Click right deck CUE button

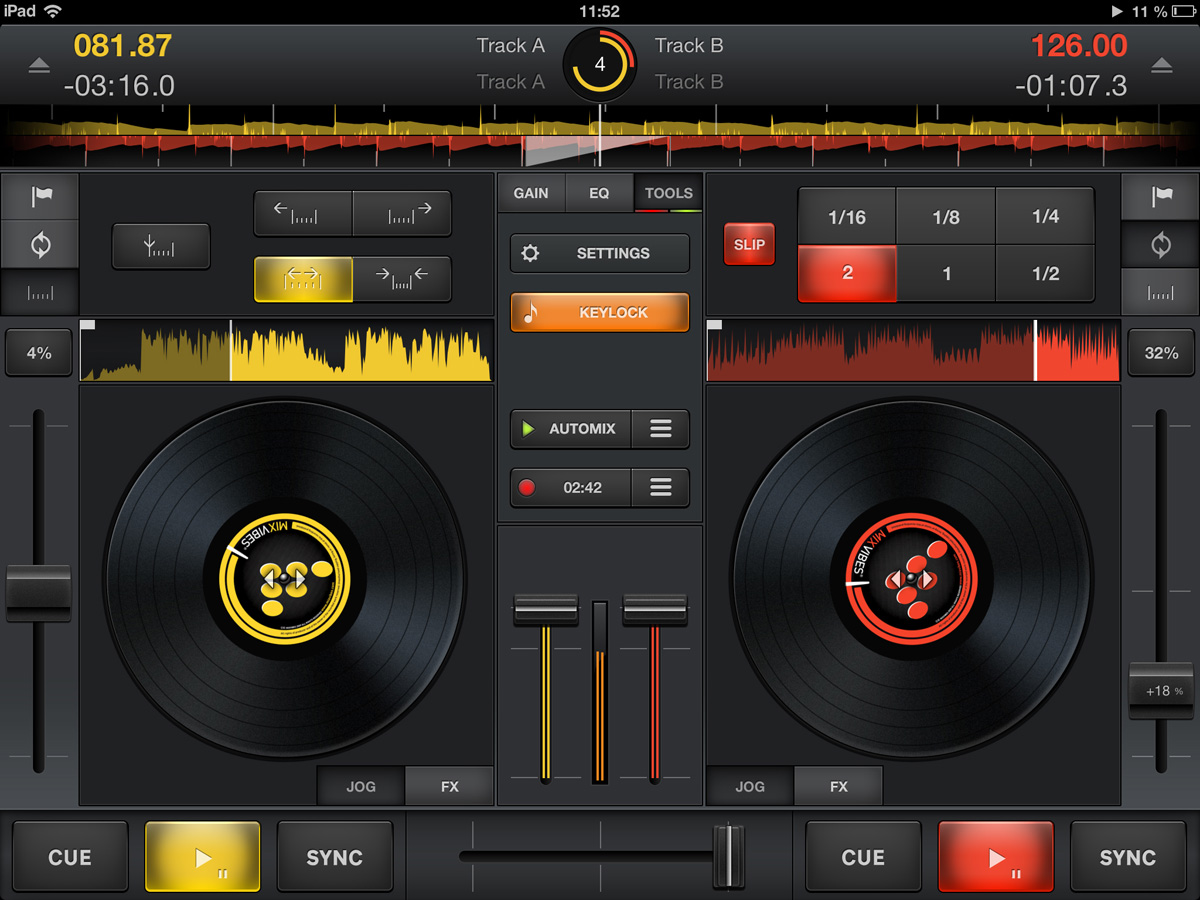[863, 857]
